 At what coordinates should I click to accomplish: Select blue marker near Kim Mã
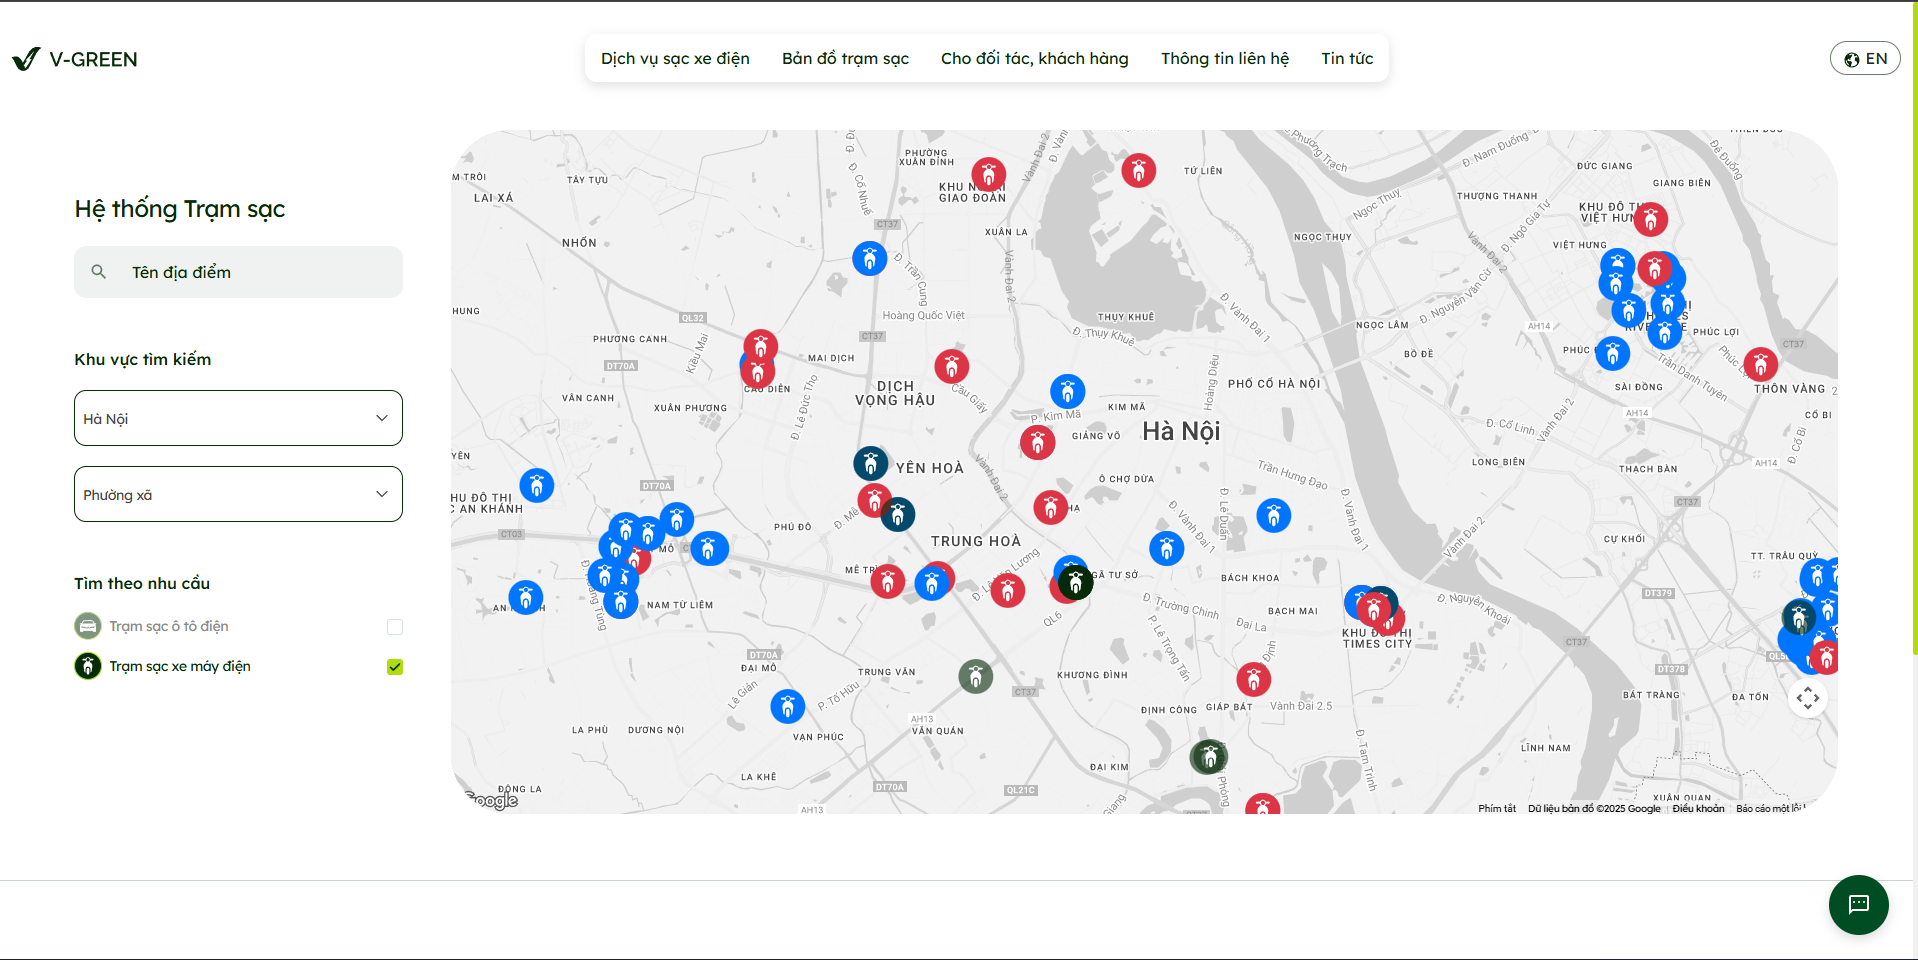click(1067, 391)
